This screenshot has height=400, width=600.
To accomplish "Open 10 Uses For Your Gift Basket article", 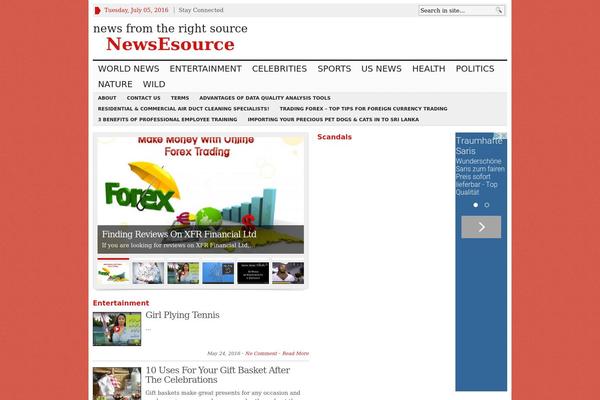I will coord(218,375).
